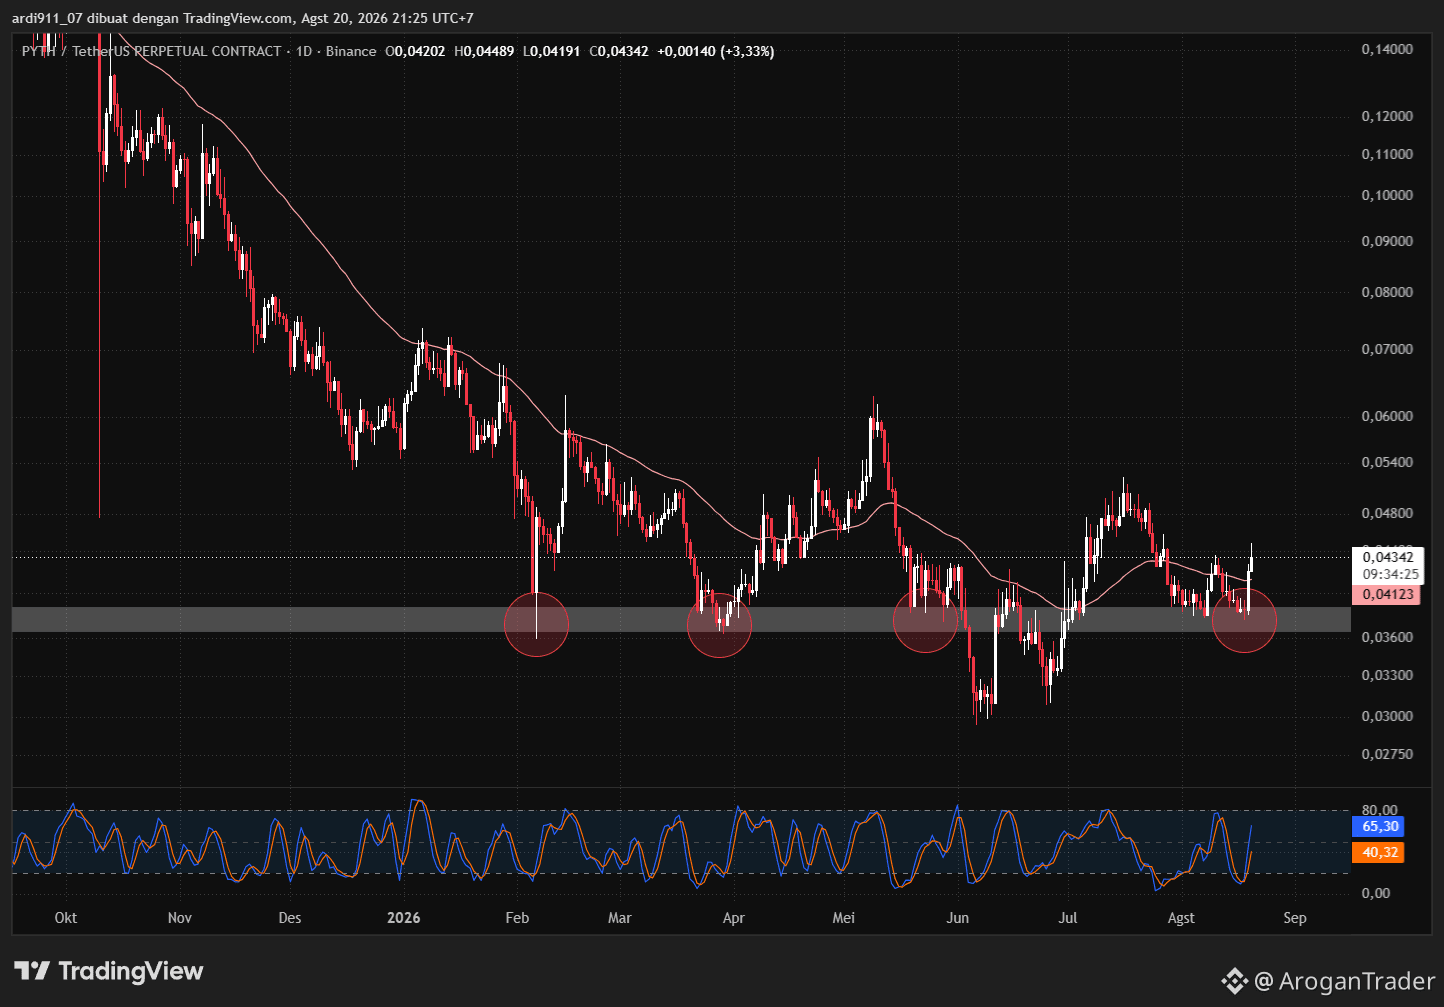This screenshot has width=1444, height=1007.
Task: Click the 0,03600 price axis label
Action: pyautogui.click(x=1388, y=637)
